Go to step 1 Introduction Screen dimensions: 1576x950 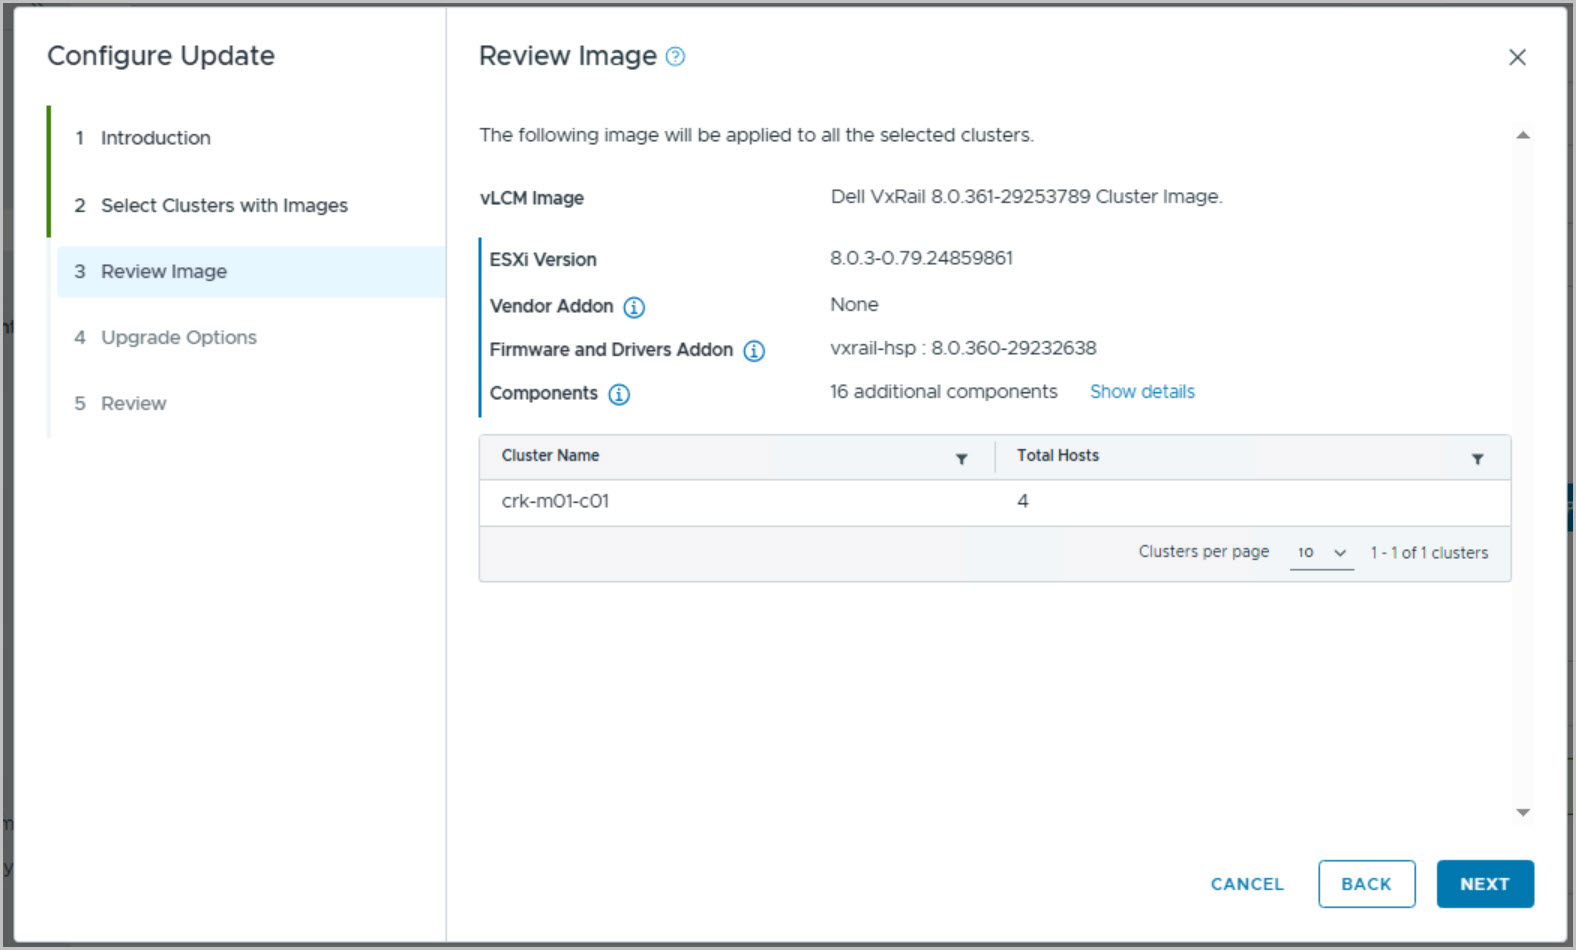click(155, 138)
